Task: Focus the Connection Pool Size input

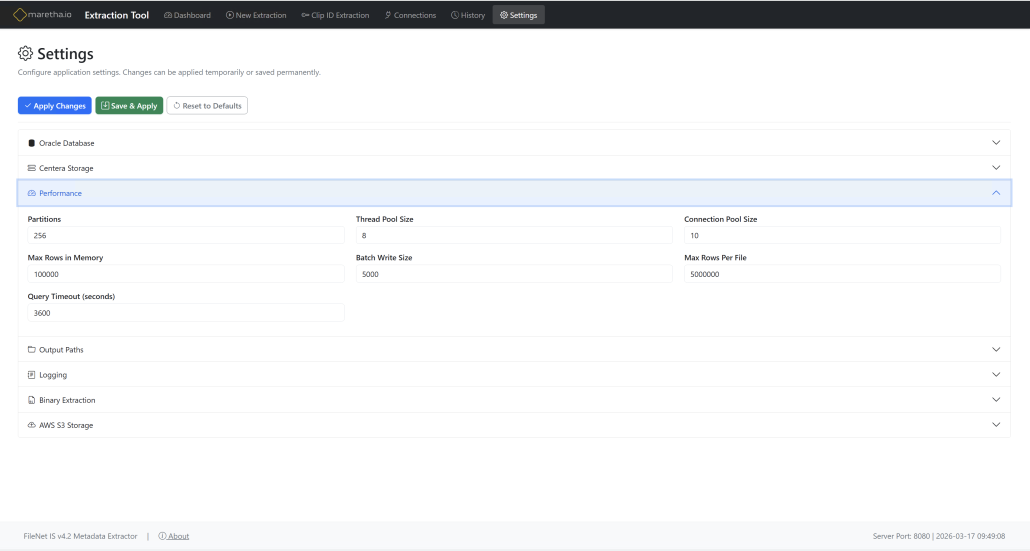Action: (842, 235)
